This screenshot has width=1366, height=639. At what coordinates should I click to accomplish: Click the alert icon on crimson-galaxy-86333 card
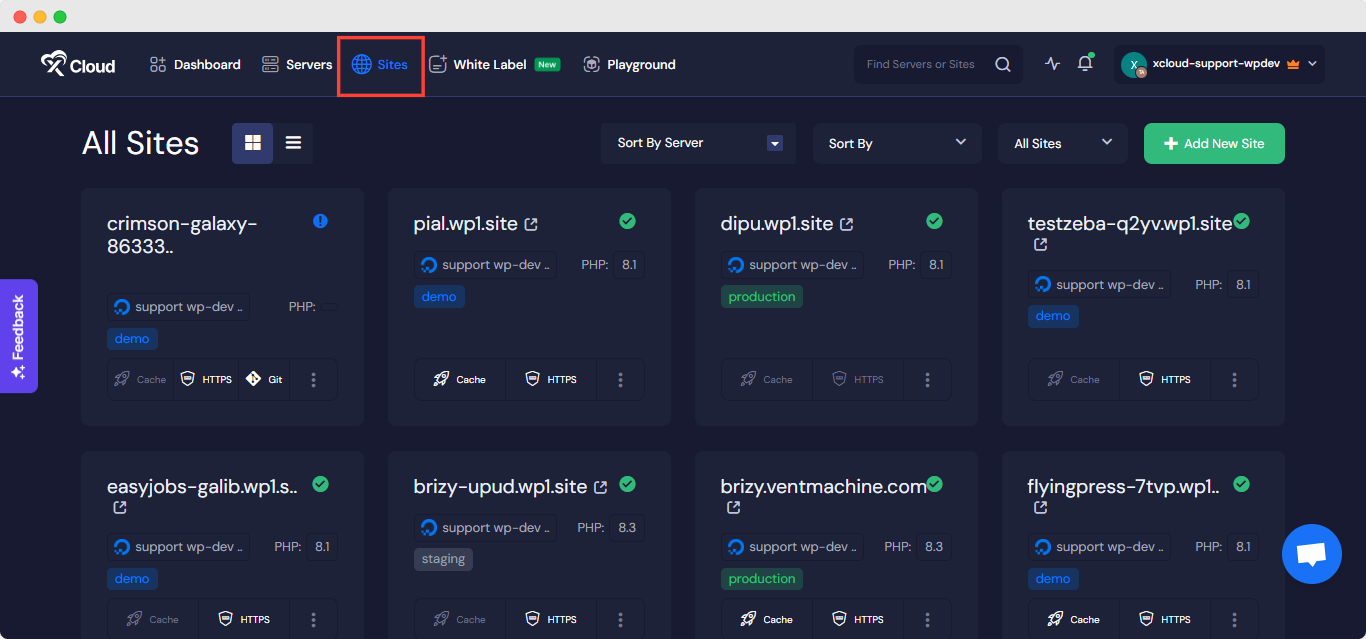[x=320, y=221]
